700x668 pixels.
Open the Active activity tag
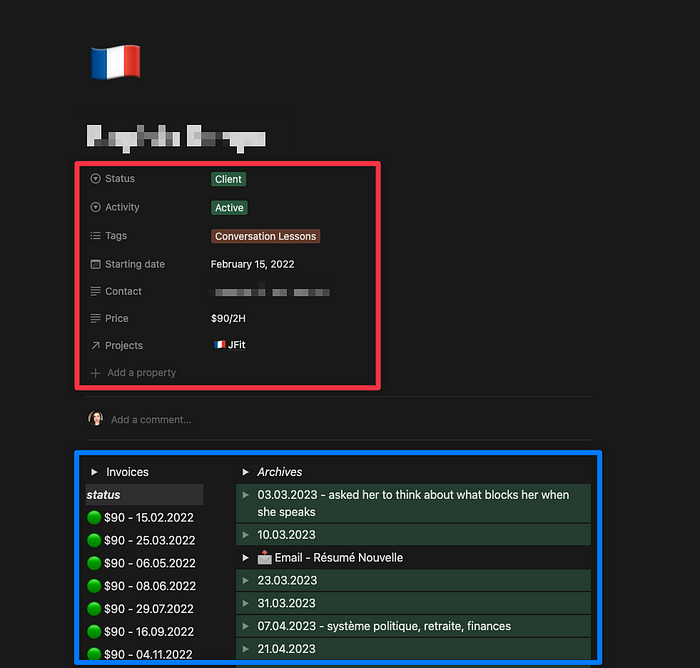click(229, 208)
